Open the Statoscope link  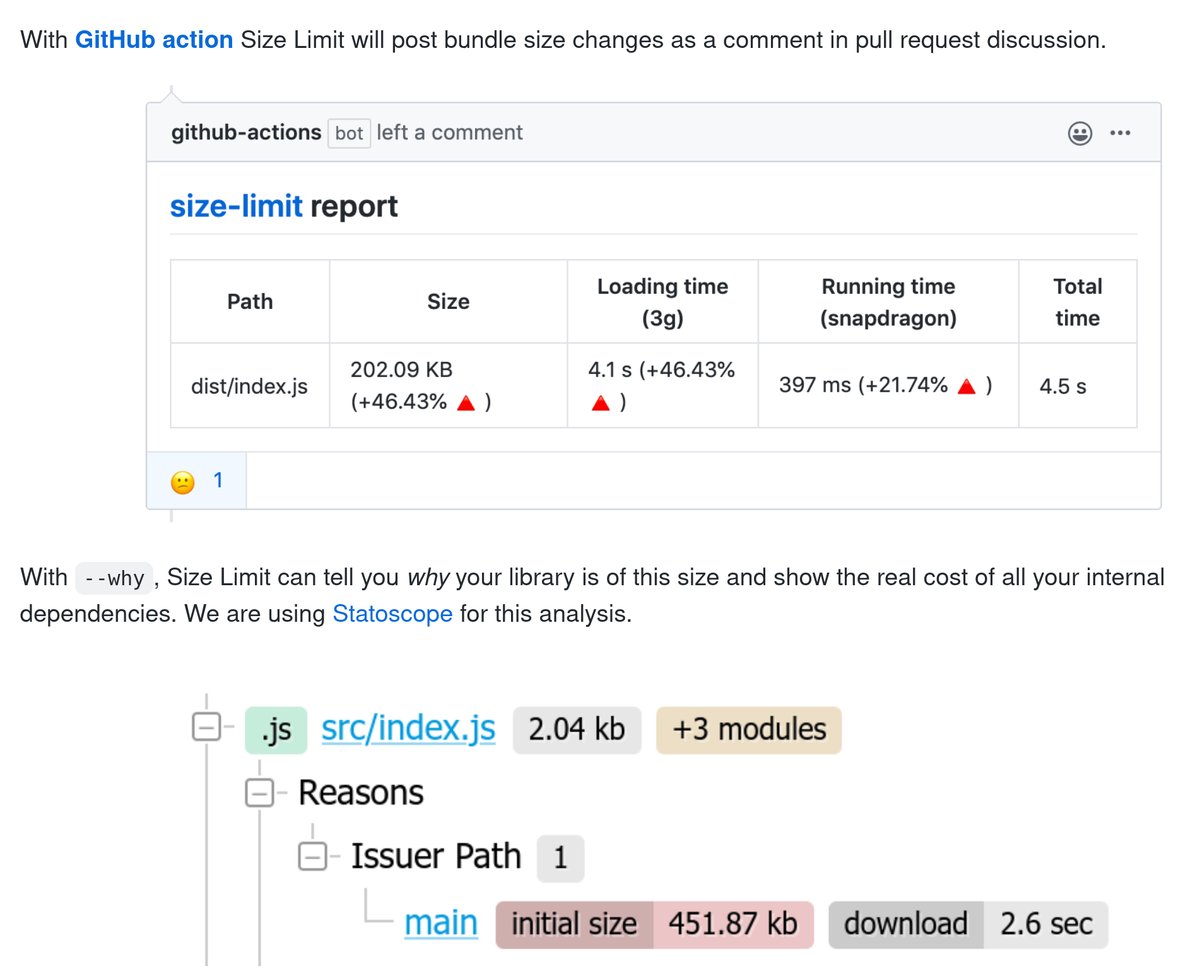pyautogui.click(x=392, y=614)
